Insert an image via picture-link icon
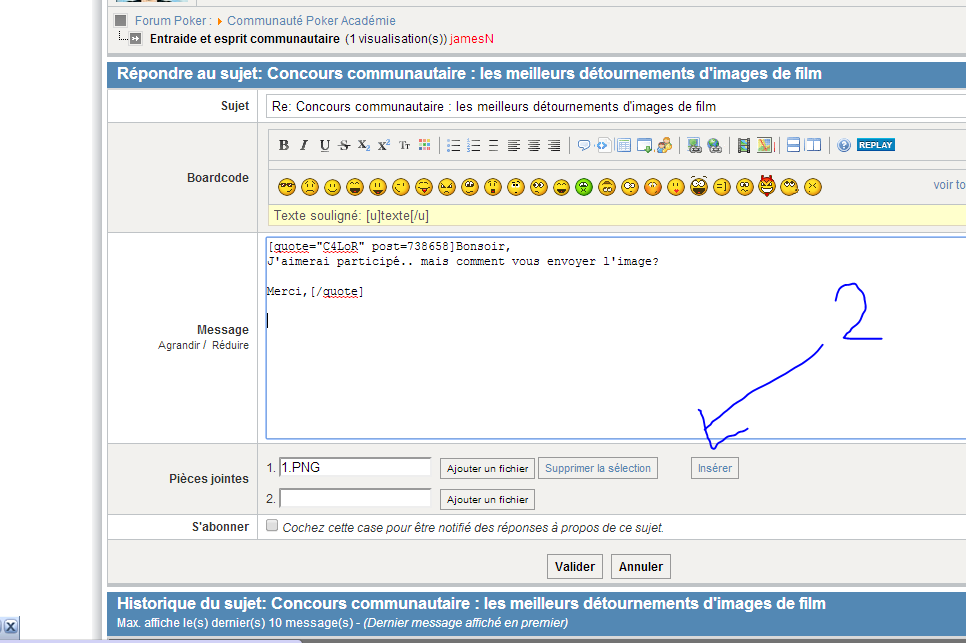 [694, 145]
